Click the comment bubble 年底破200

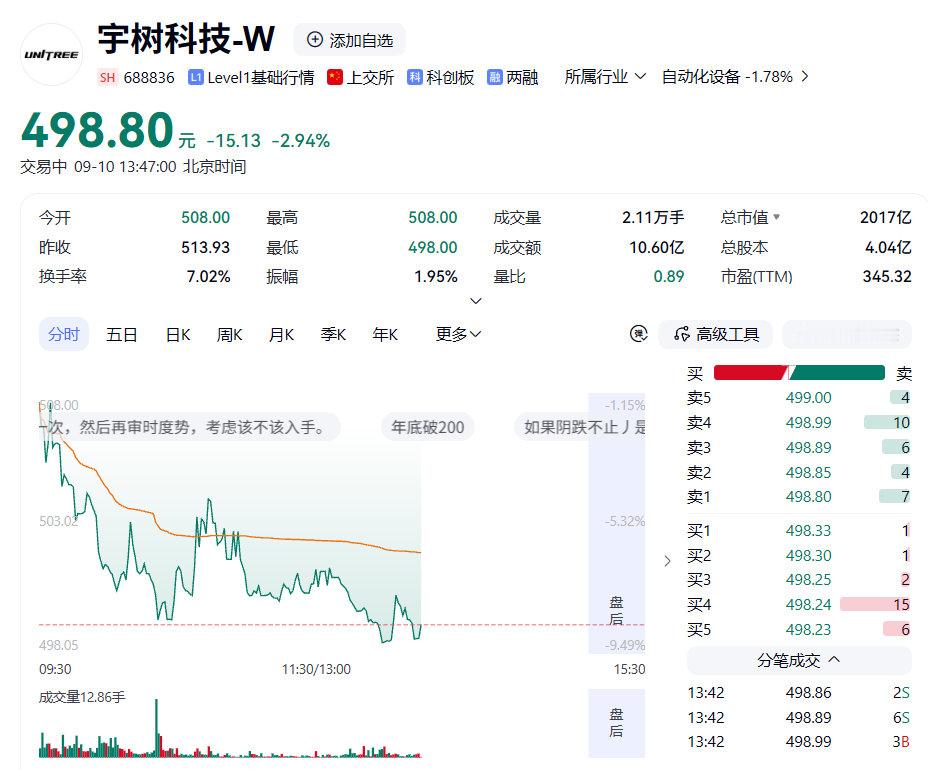pos(427,427)
